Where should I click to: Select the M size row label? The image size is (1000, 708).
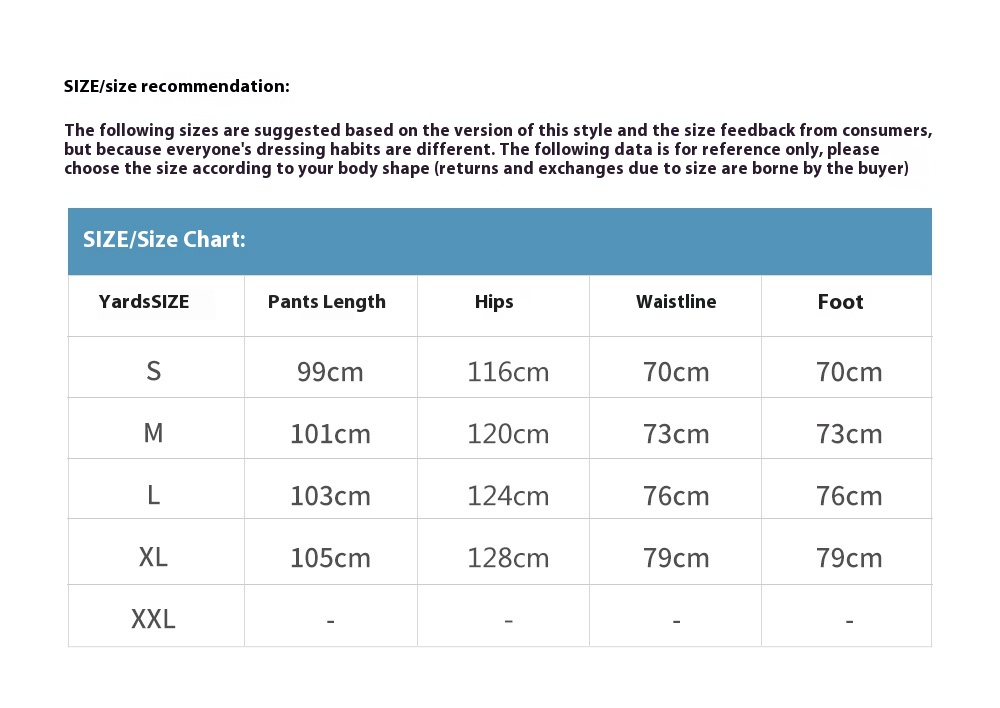tap(153, 433)
